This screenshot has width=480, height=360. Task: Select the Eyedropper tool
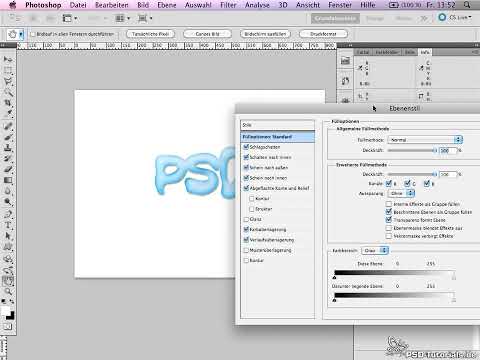(8, 114)
